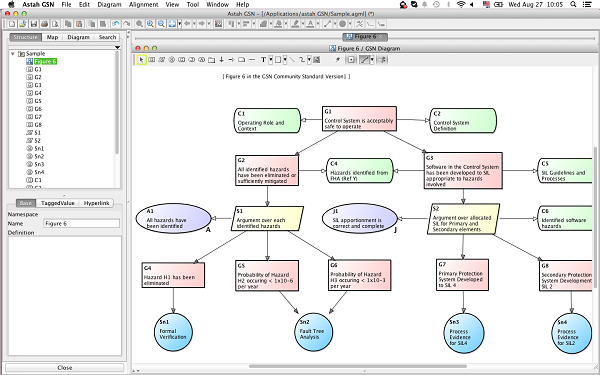This screenshot has width=600, height=375.
Task: Select the Note tool
Action: pyautogui.click(x=241, y=60)
